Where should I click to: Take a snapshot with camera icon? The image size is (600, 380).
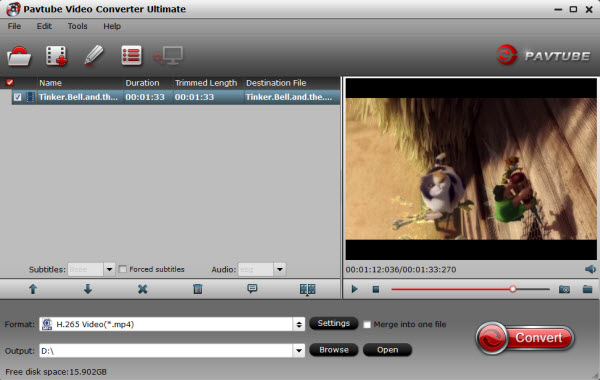click(x=564, y=289)
